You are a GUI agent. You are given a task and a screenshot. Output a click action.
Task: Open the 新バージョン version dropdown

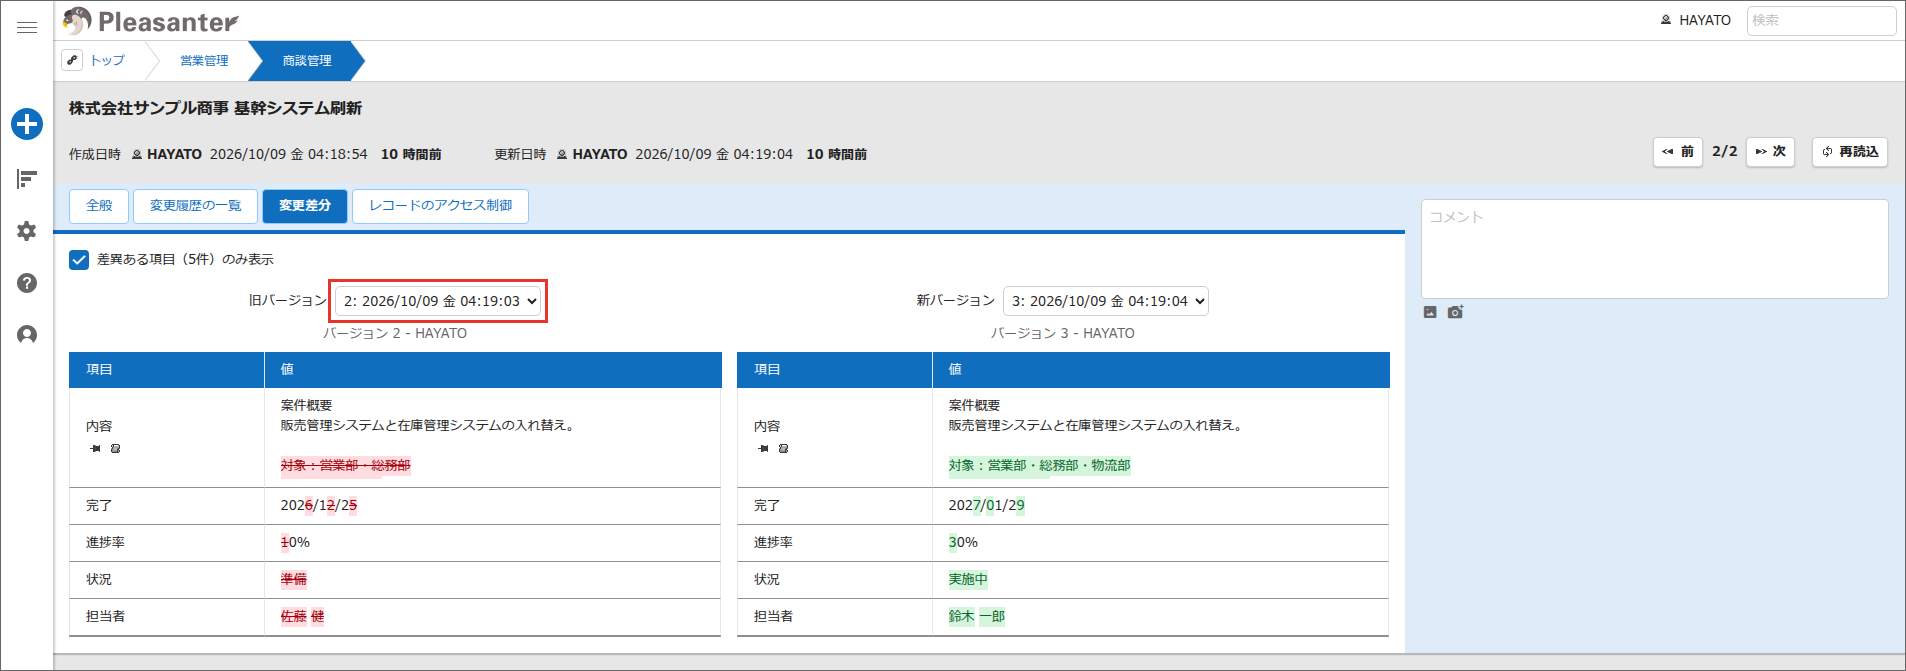click(x=1106, y=301)
